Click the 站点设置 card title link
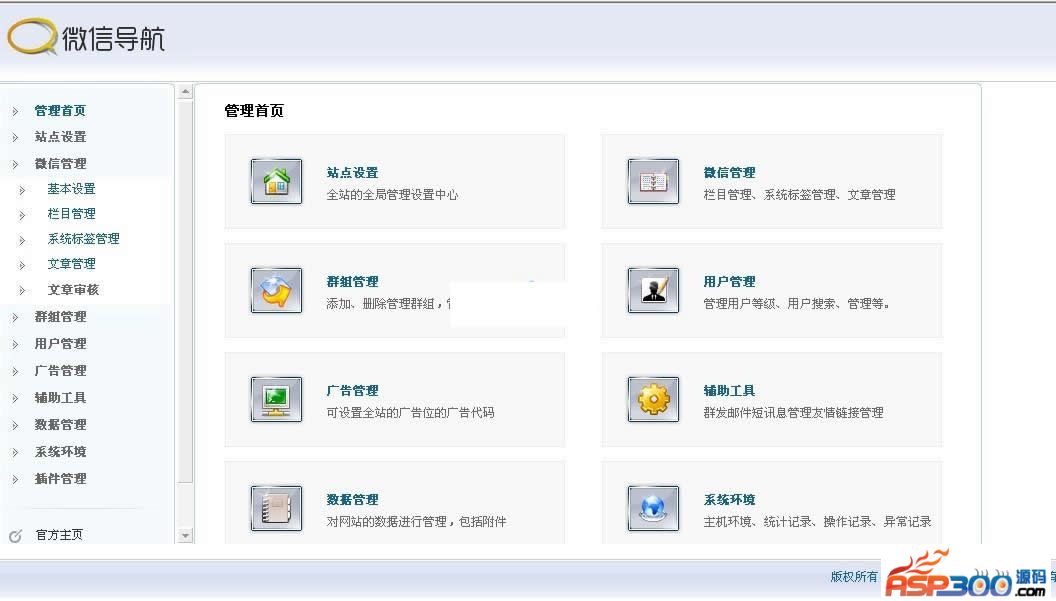This screenshot has height=601, width=1056. 352,172
